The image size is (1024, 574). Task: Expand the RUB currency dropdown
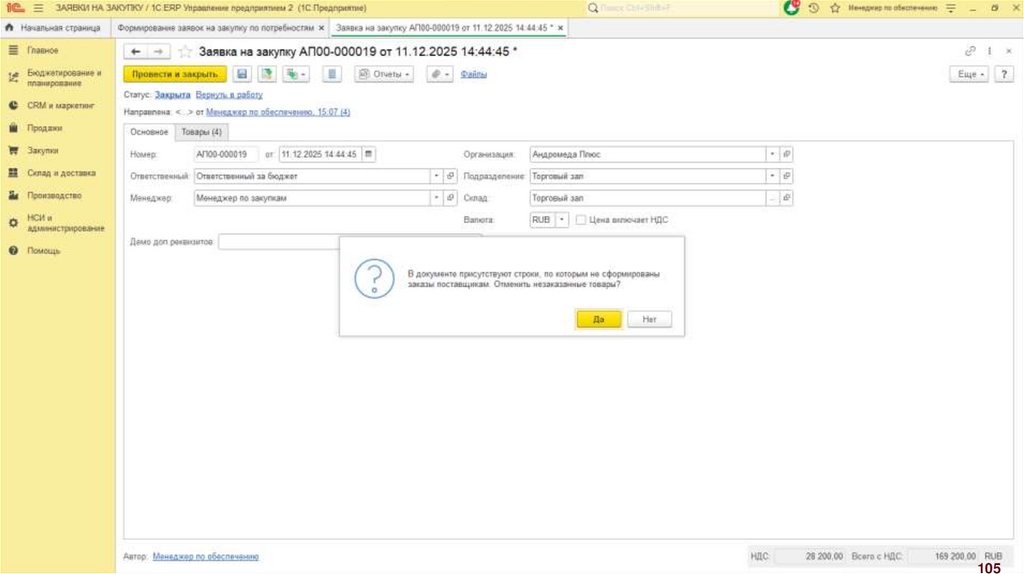(562, 219)
